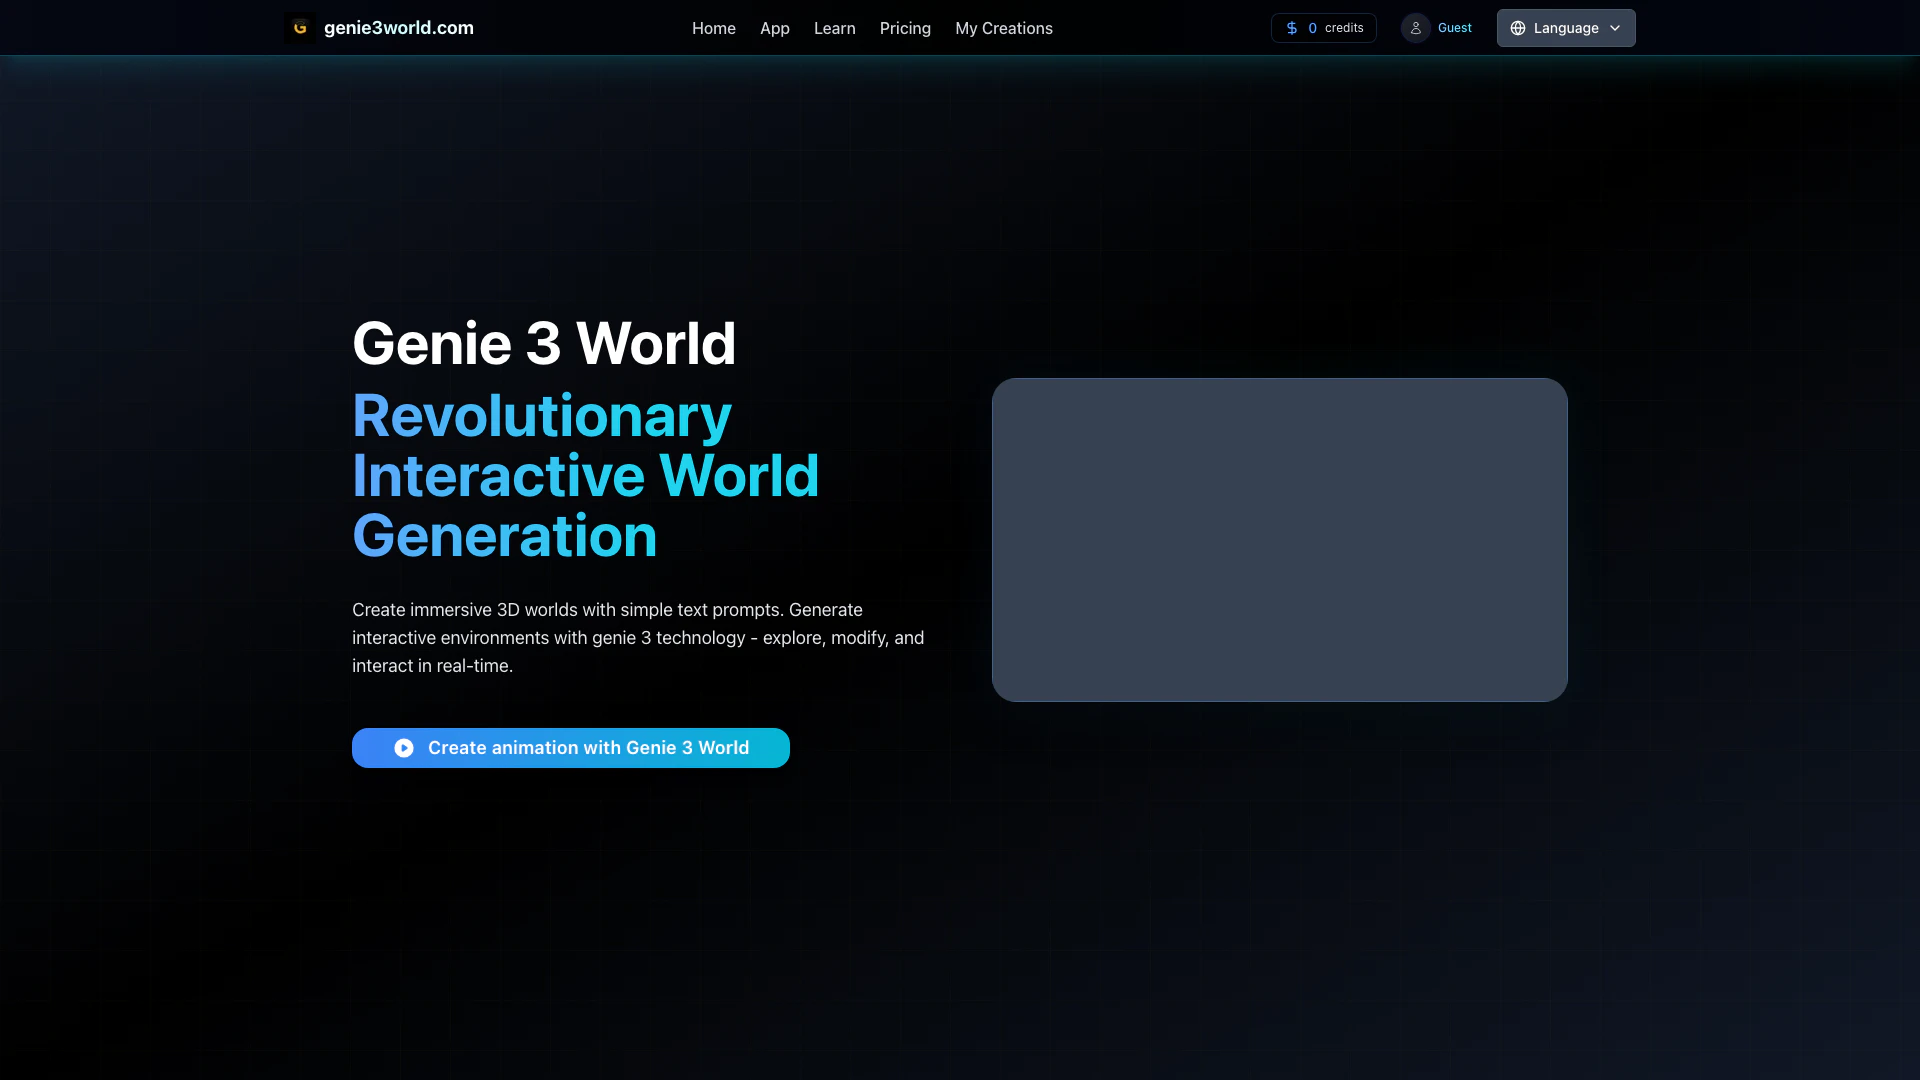Click the Genie logo icon
This screenshot has width=1920, height=1080.
(300, 28)
